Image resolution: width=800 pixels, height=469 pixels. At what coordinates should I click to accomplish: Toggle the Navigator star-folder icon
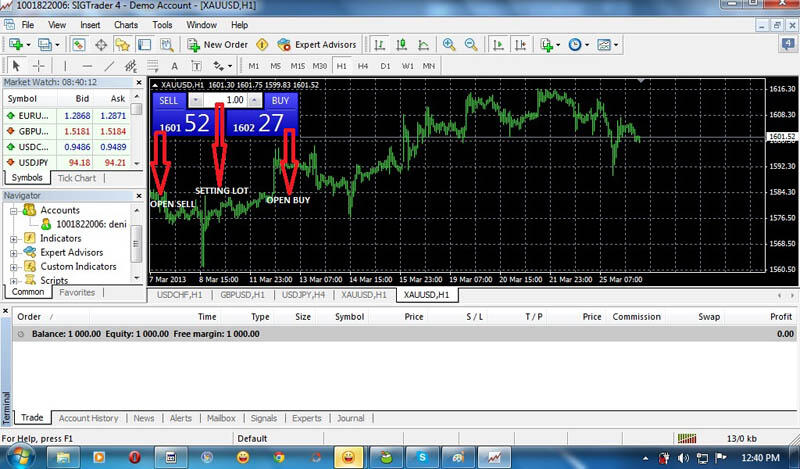(x=122, y=45)
